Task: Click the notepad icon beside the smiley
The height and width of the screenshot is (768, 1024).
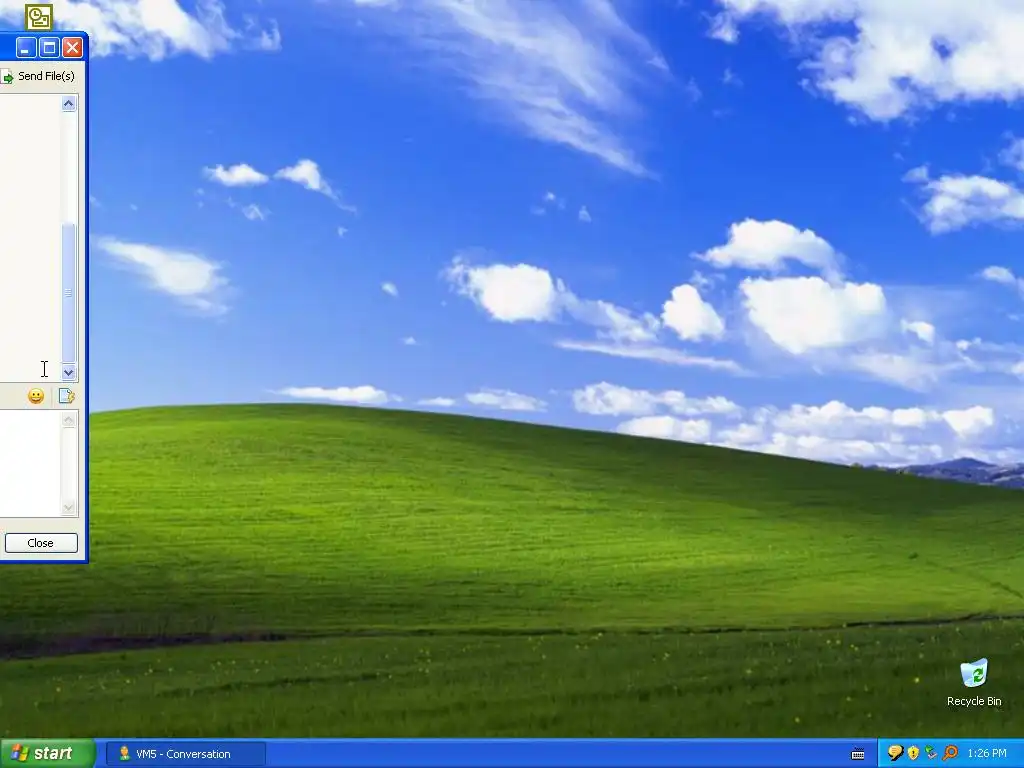Action: pos(67,396)
